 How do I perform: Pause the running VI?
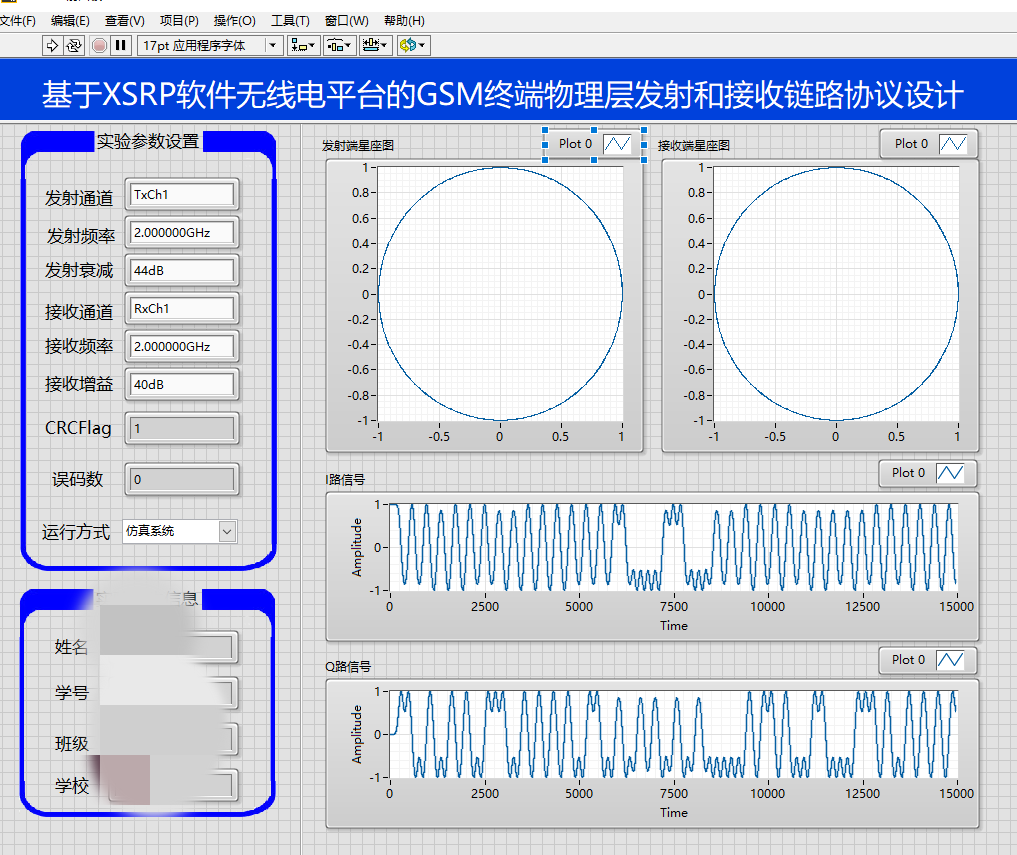pos(121,45)
